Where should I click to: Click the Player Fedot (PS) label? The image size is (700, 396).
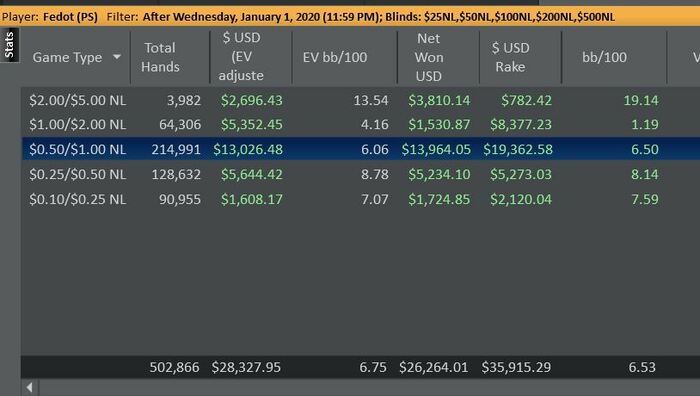[x=50, y=17]
